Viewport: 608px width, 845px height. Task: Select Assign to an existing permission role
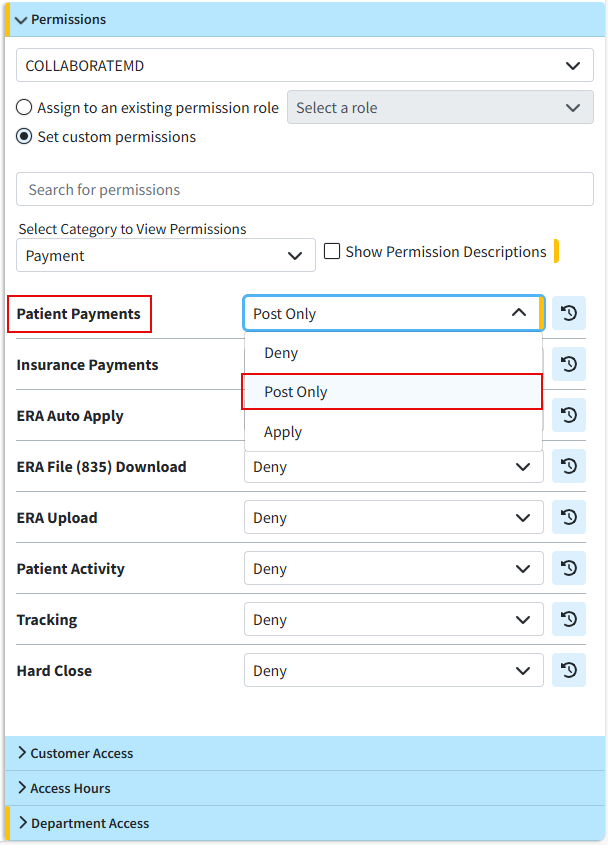click(25, 108)
